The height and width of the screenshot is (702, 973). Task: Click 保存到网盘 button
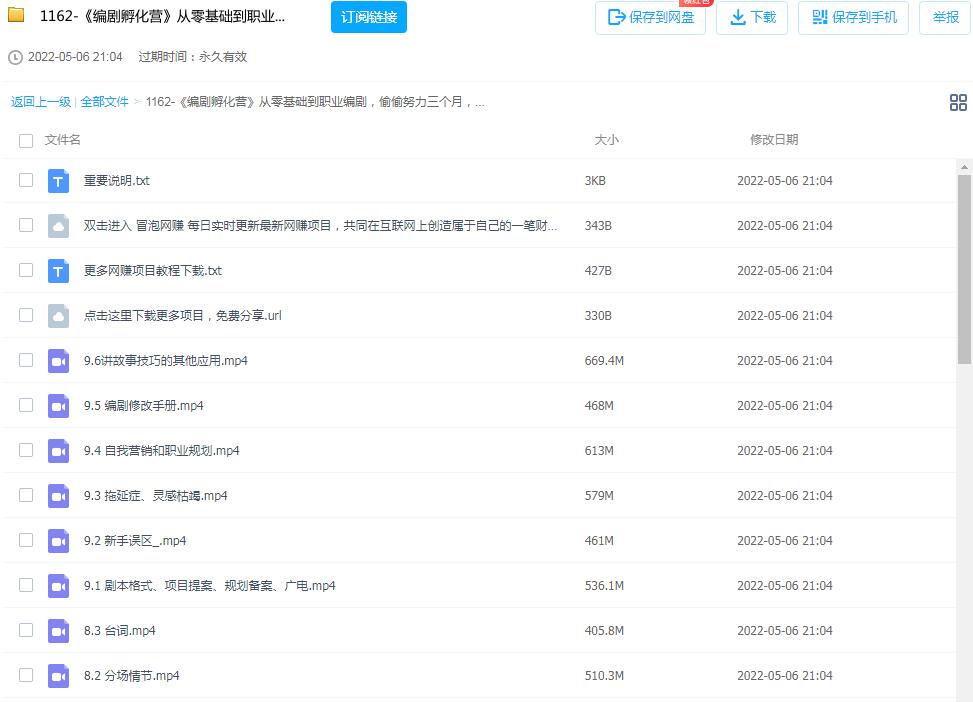[650, 17]
